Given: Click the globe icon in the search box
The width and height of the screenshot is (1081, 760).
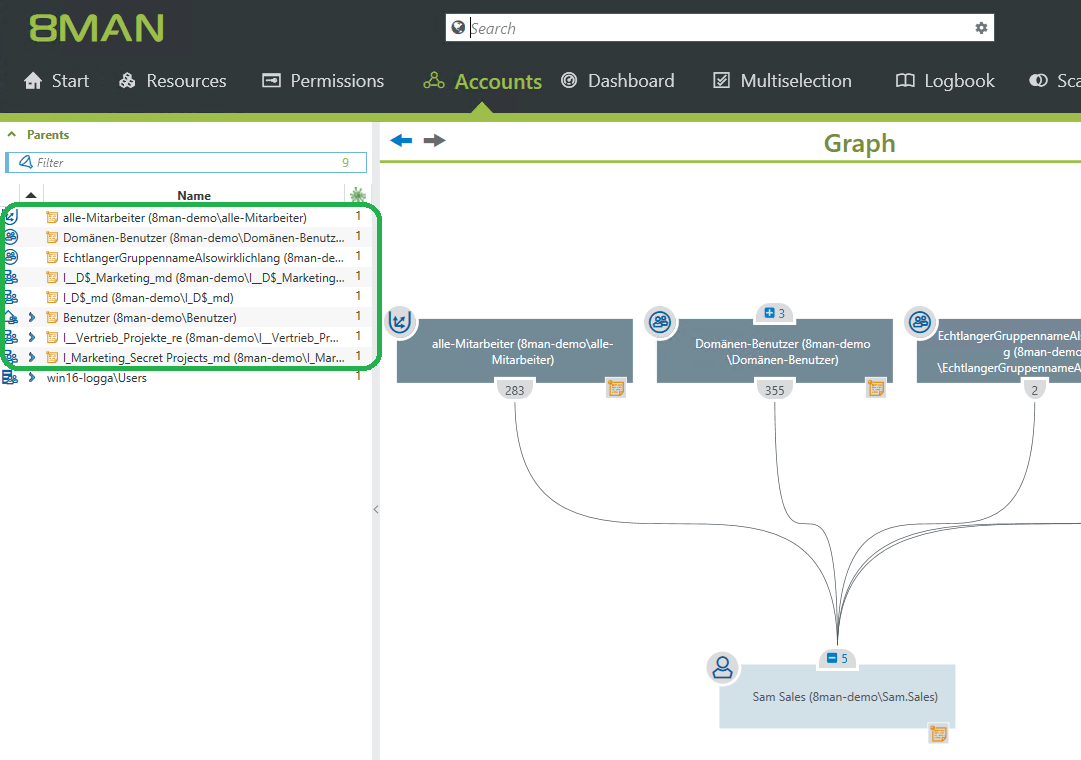Looking at the screenshot, I should tap(458, 28).
